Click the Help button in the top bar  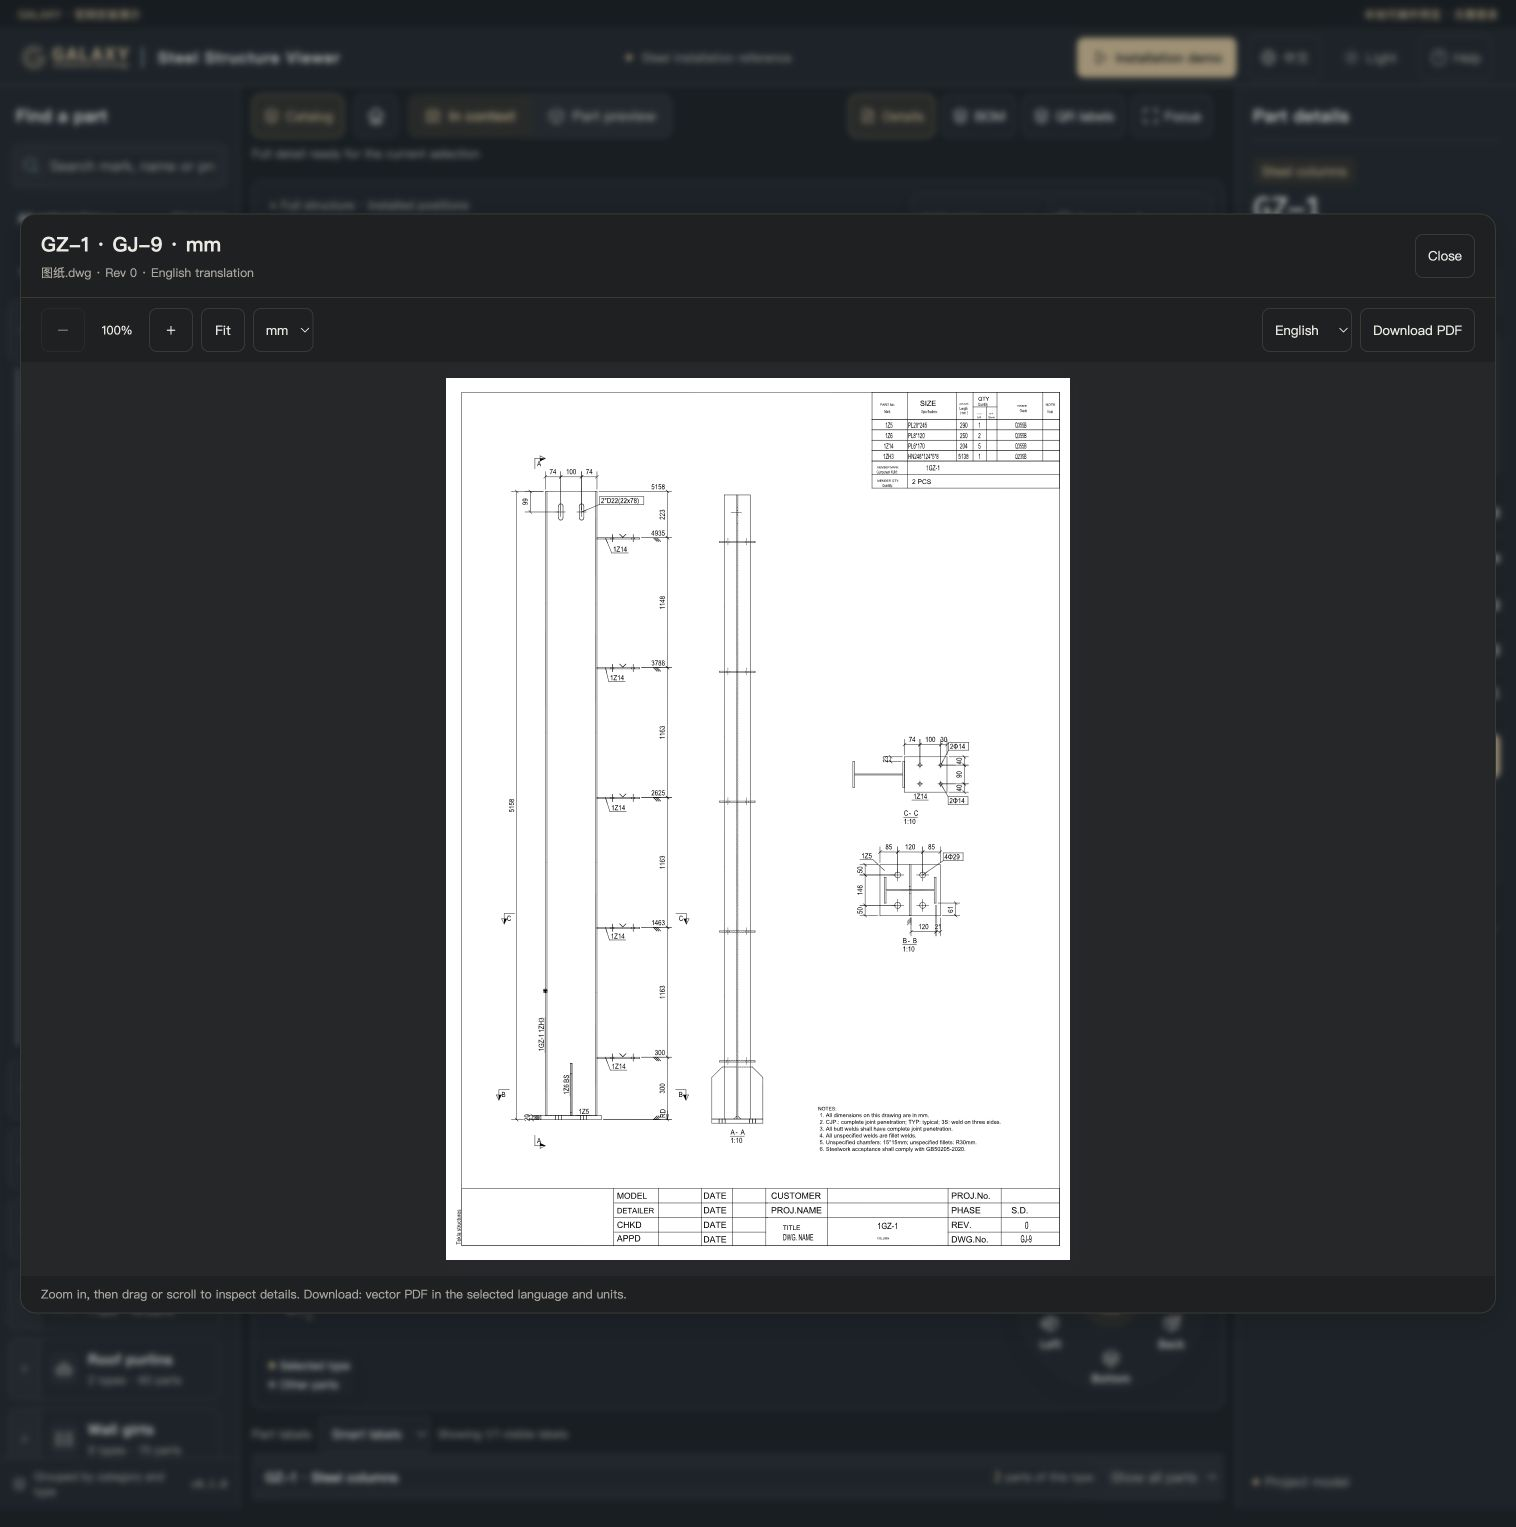1456,58
